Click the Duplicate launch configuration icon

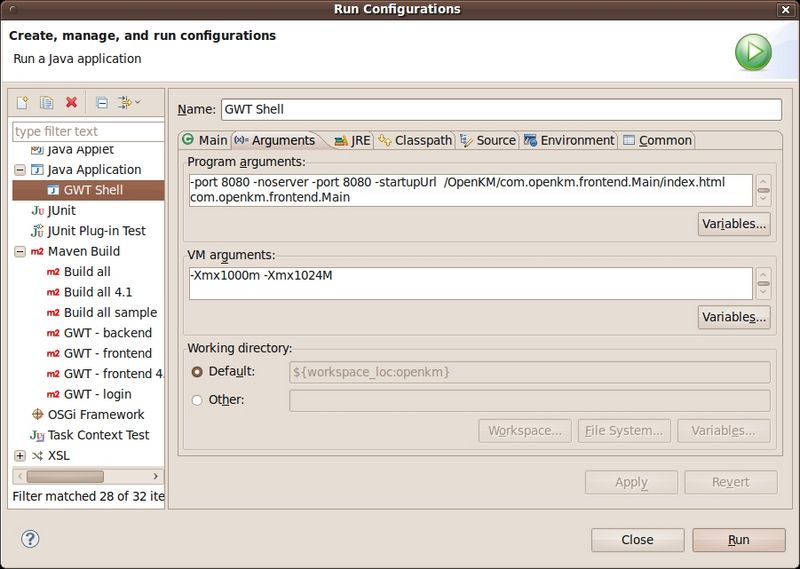[47, 103]
